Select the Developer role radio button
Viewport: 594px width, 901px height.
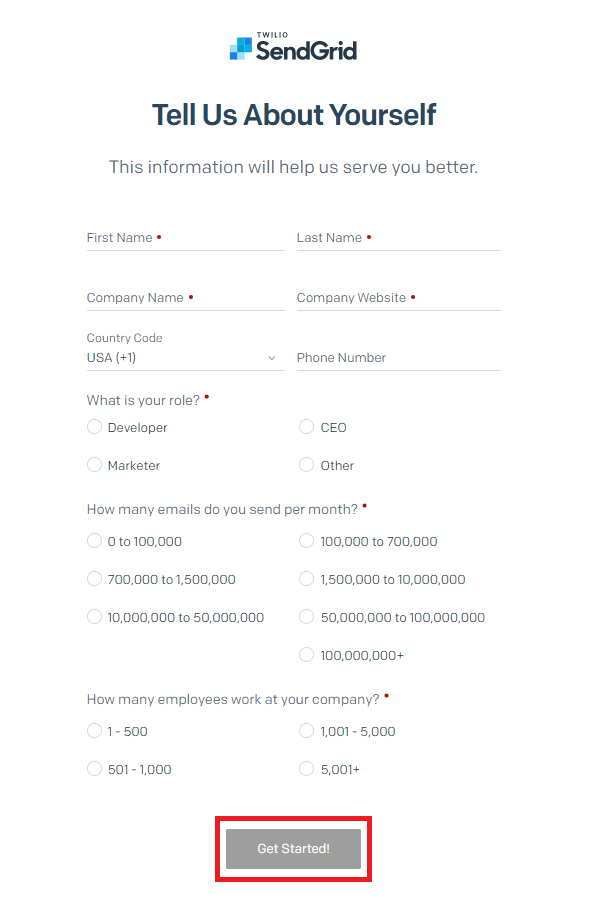click(x=94, y=427)
